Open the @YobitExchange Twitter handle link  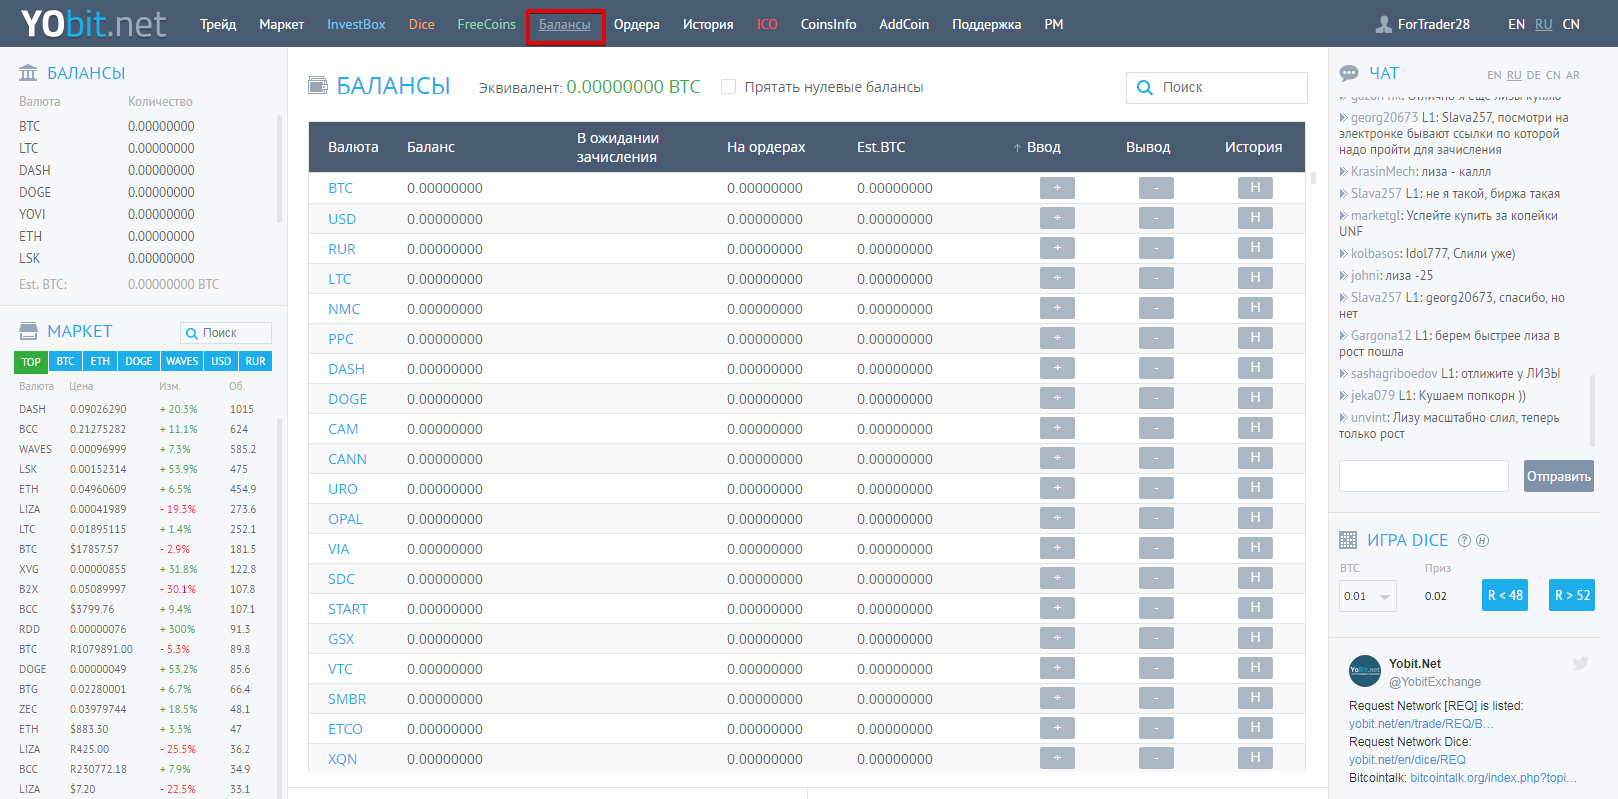pos(1435,682)
